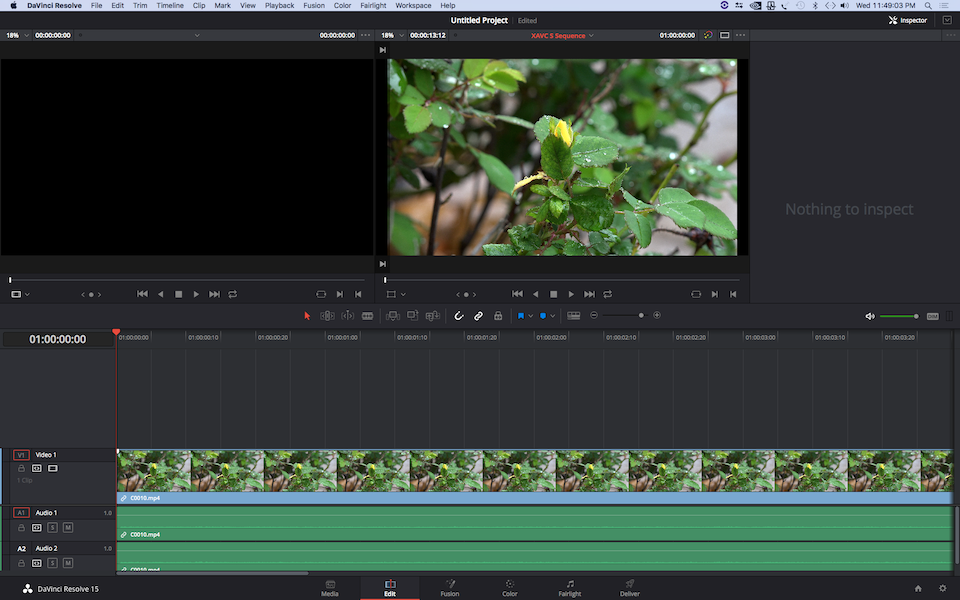The image size is (960, 600).
Task: Click the 01:00:00:00 timecode field
Action: coord(58,339)
